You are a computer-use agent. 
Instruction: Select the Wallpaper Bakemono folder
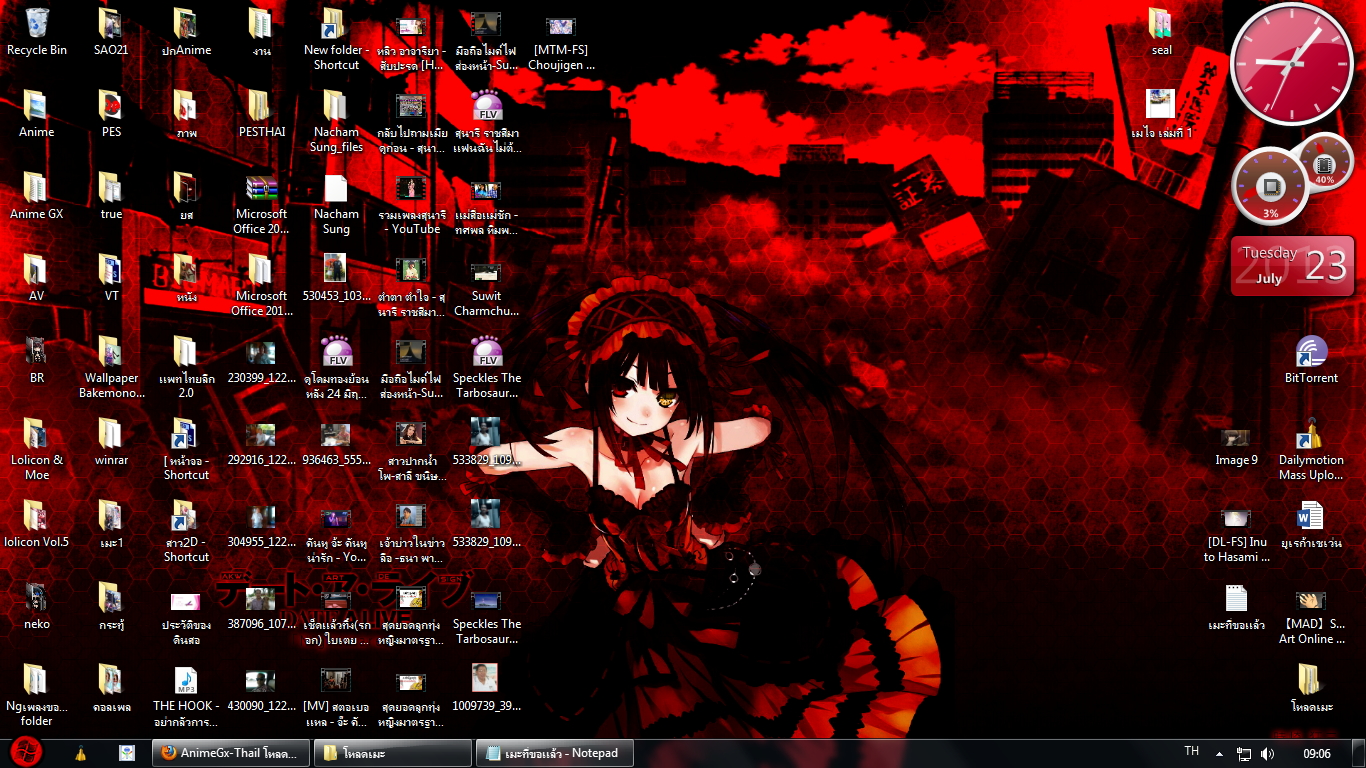pos(111,368)
